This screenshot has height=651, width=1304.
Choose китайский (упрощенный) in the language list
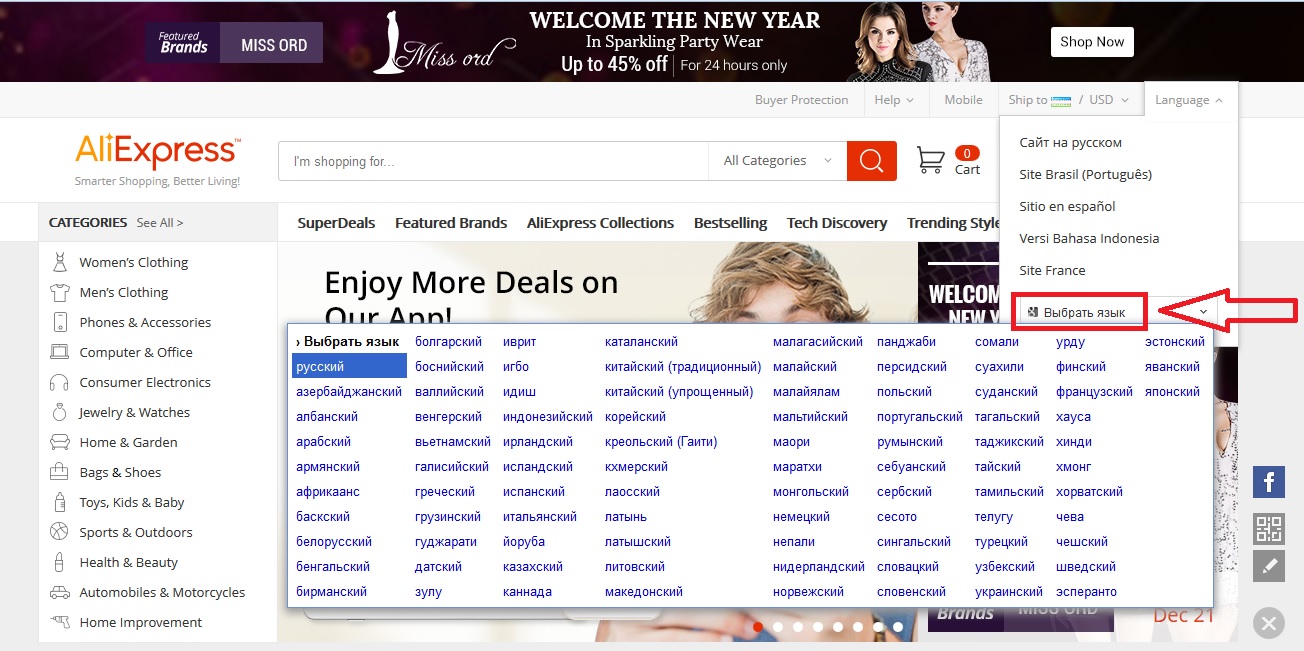[x=679, y=392]
